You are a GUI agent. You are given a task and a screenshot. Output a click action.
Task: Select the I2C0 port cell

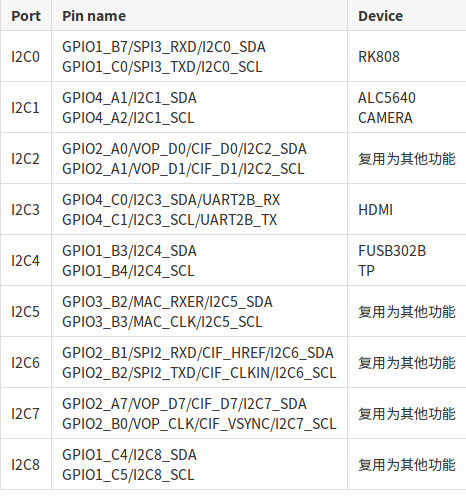click(26, 56)
